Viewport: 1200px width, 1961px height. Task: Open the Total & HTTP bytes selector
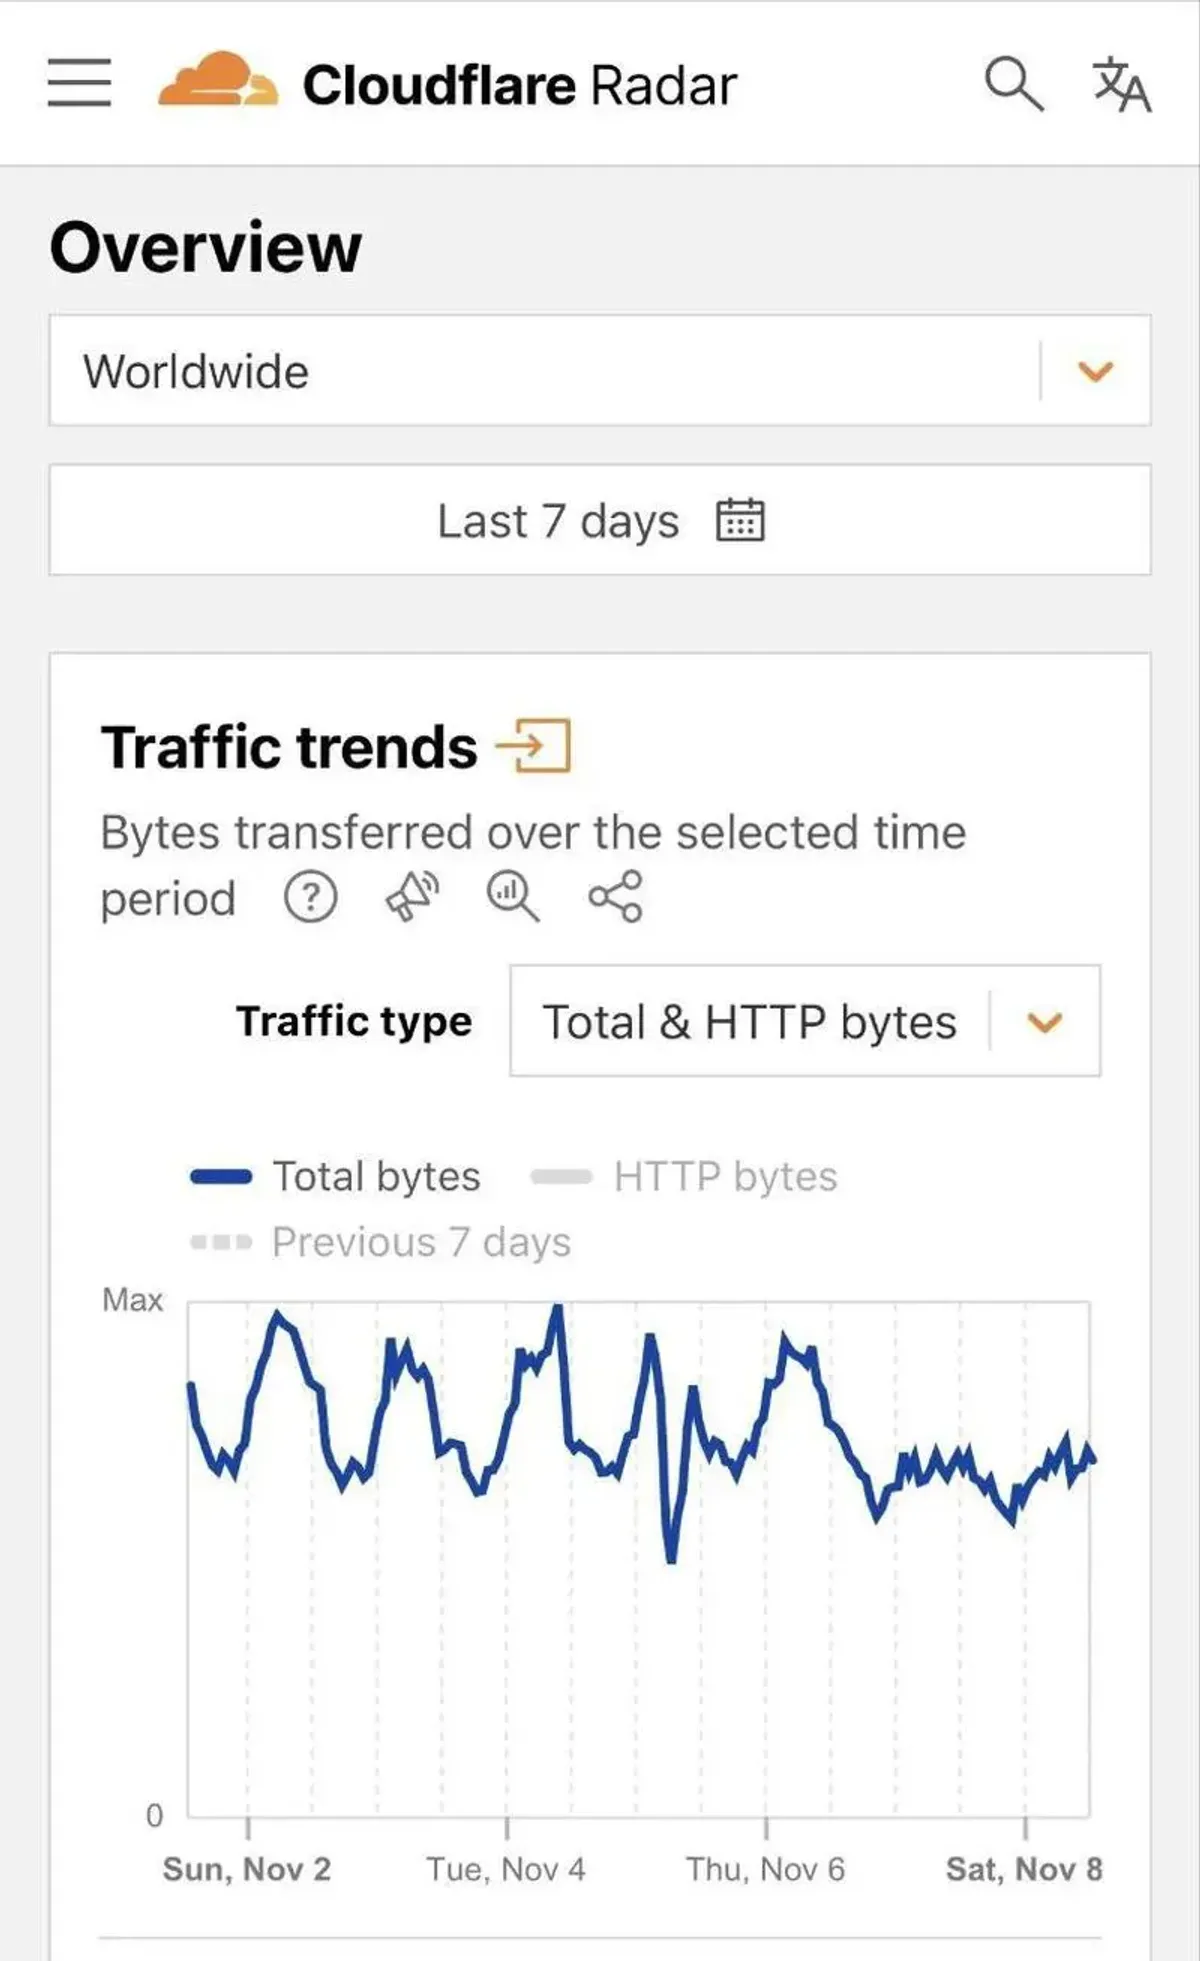click(x=750, y=1022)
